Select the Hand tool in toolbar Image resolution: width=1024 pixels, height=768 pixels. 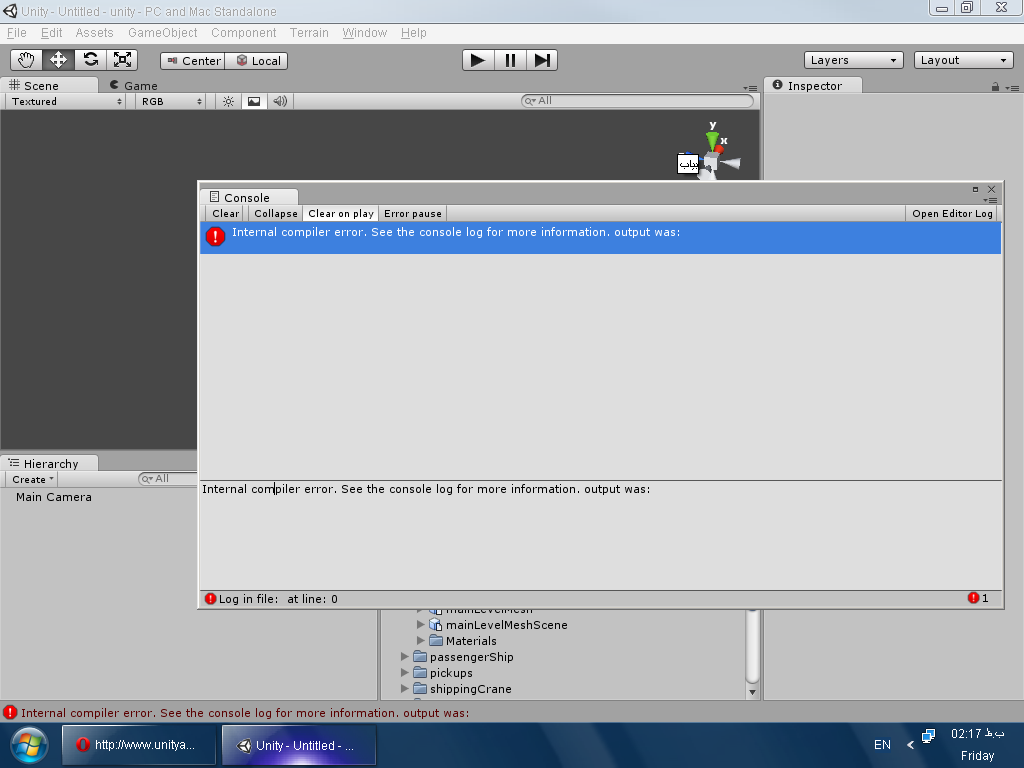tap(26, 60)
